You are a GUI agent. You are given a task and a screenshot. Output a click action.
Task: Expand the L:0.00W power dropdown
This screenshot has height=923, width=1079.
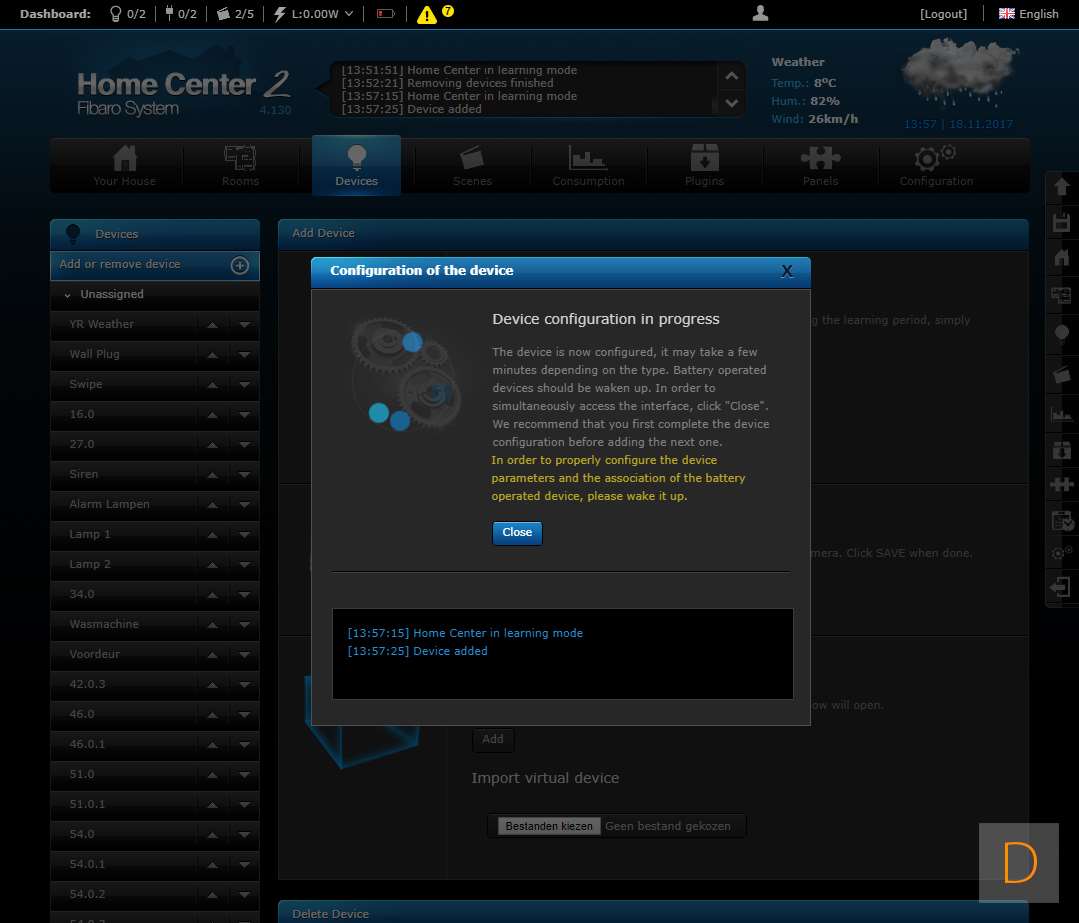[313, 14]
